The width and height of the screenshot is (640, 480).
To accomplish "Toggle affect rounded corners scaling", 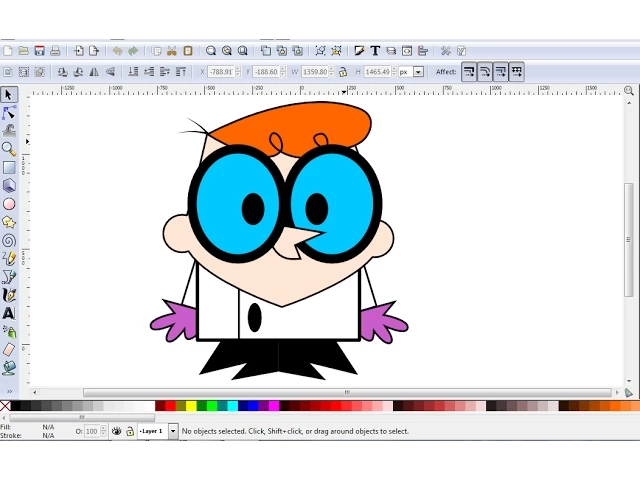I will pos(484,72).
